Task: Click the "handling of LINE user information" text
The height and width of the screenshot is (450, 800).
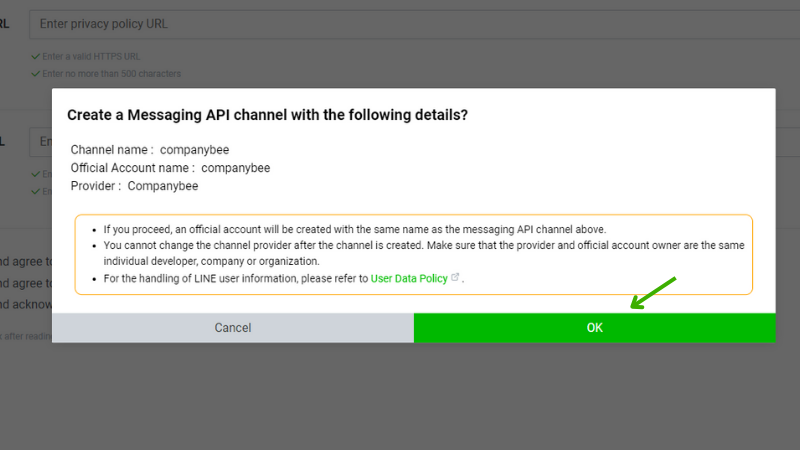Action: click(x=237, y=279)
